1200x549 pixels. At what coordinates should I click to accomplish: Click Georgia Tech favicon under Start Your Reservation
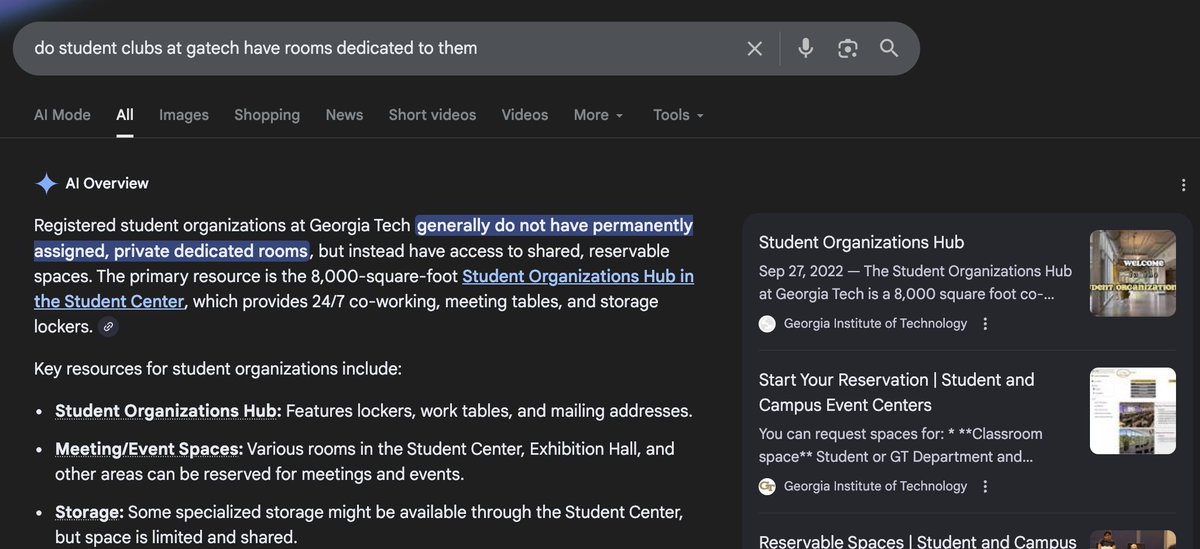(767, 487)
